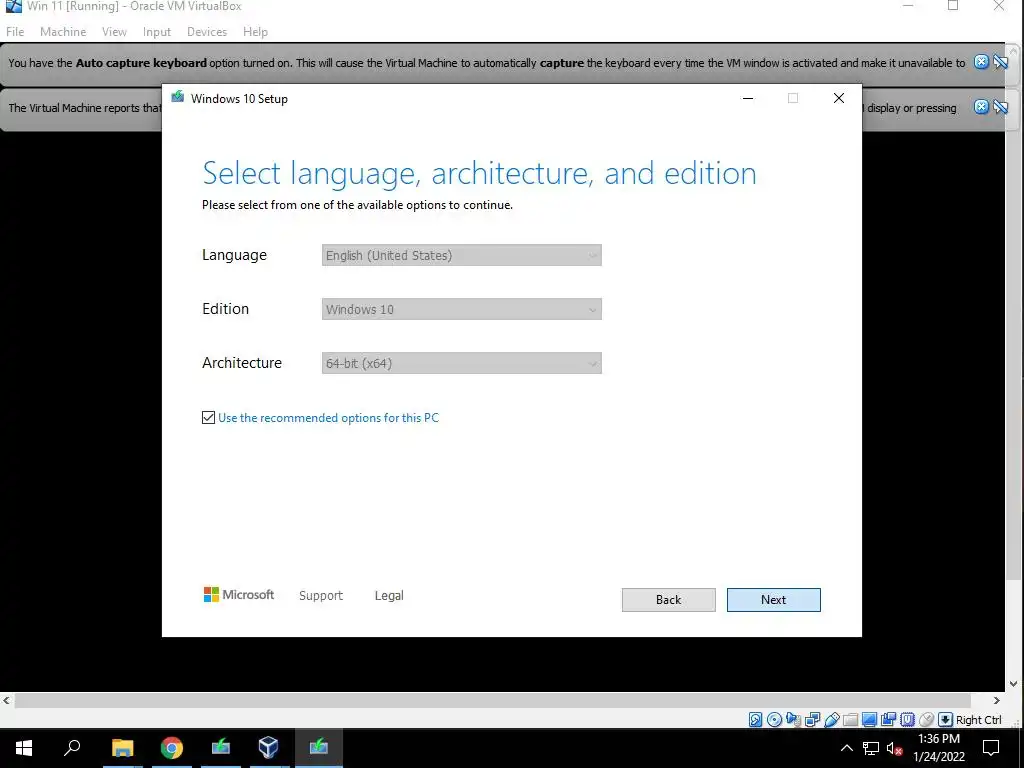Click the network tray icon

pyautogui.click(x=871, y=748)
